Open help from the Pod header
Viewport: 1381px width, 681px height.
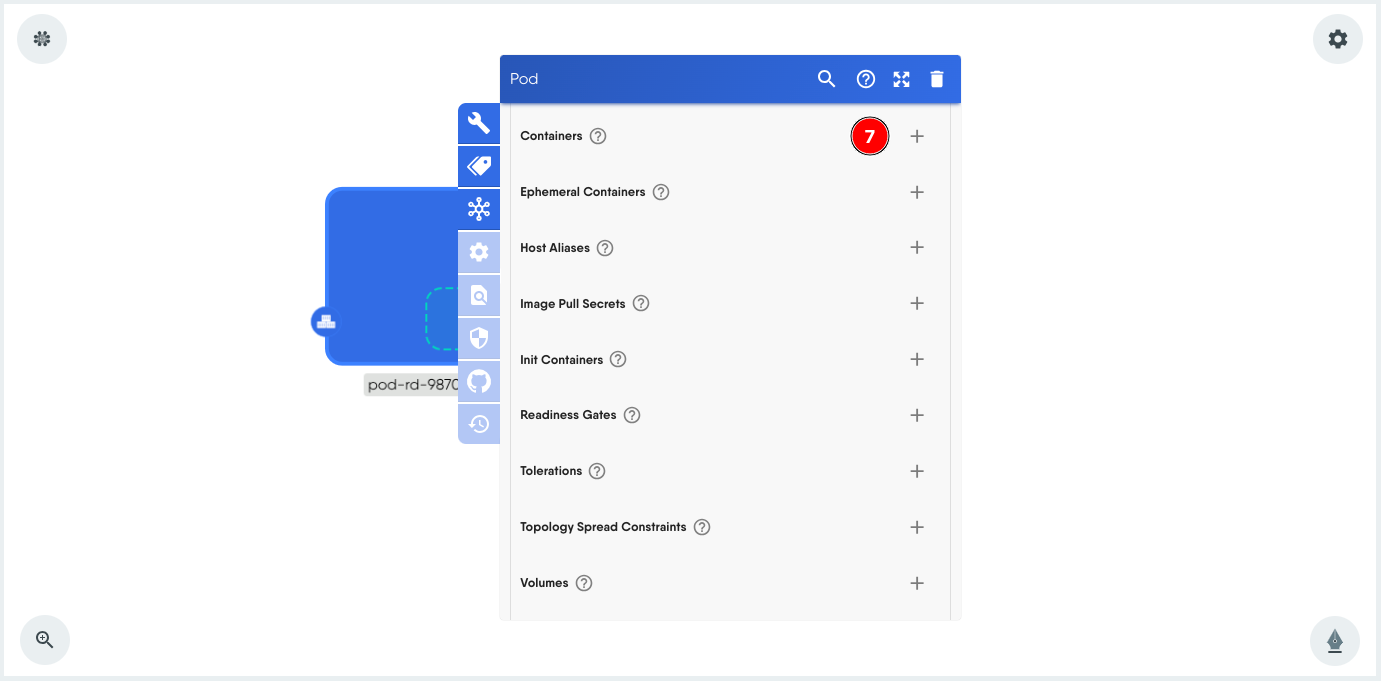pyautogui.click(x=866, y=79)
